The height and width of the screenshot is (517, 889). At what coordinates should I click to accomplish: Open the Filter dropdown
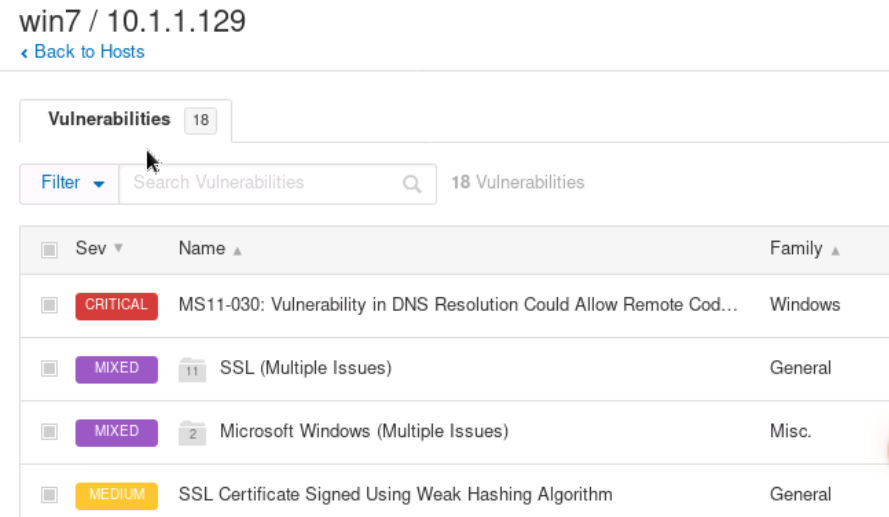71,183
